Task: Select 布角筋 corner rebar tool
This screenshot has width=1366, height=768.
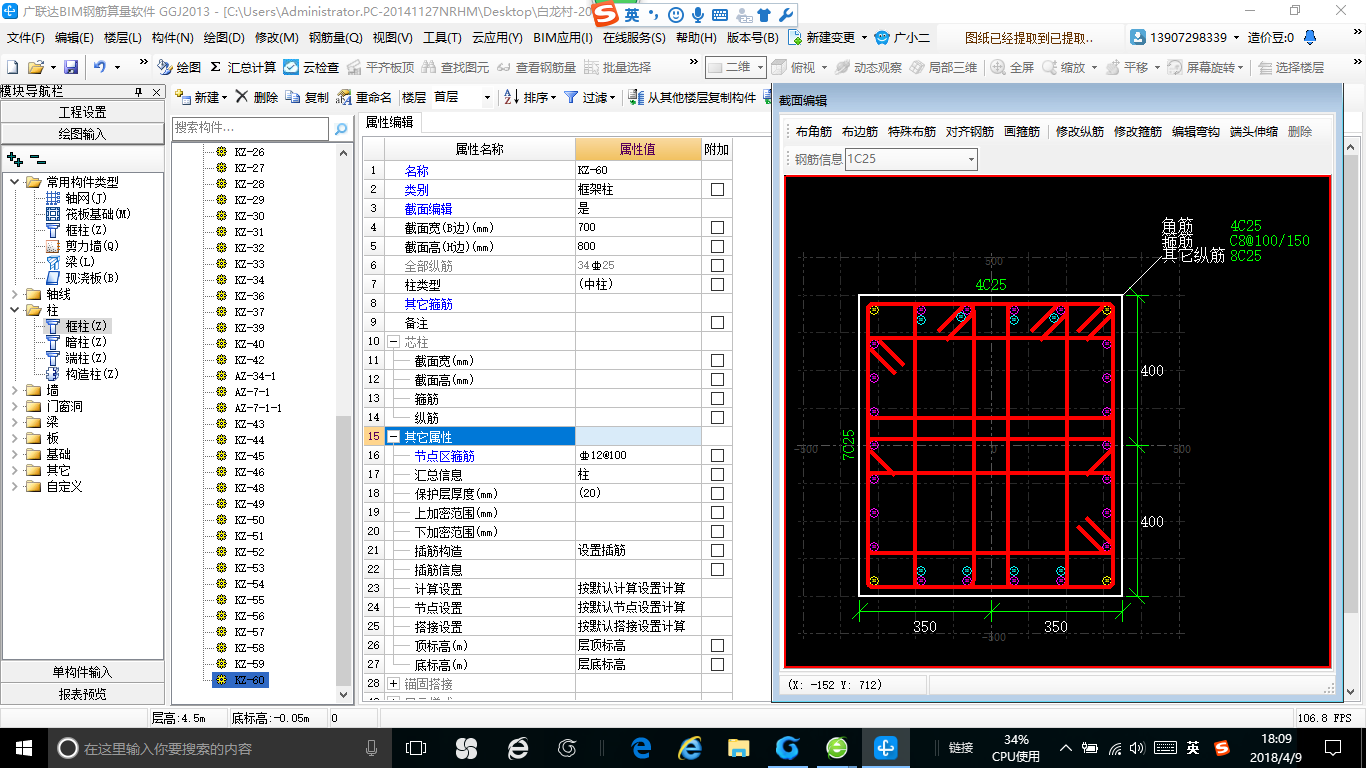Action: [814, 131]
